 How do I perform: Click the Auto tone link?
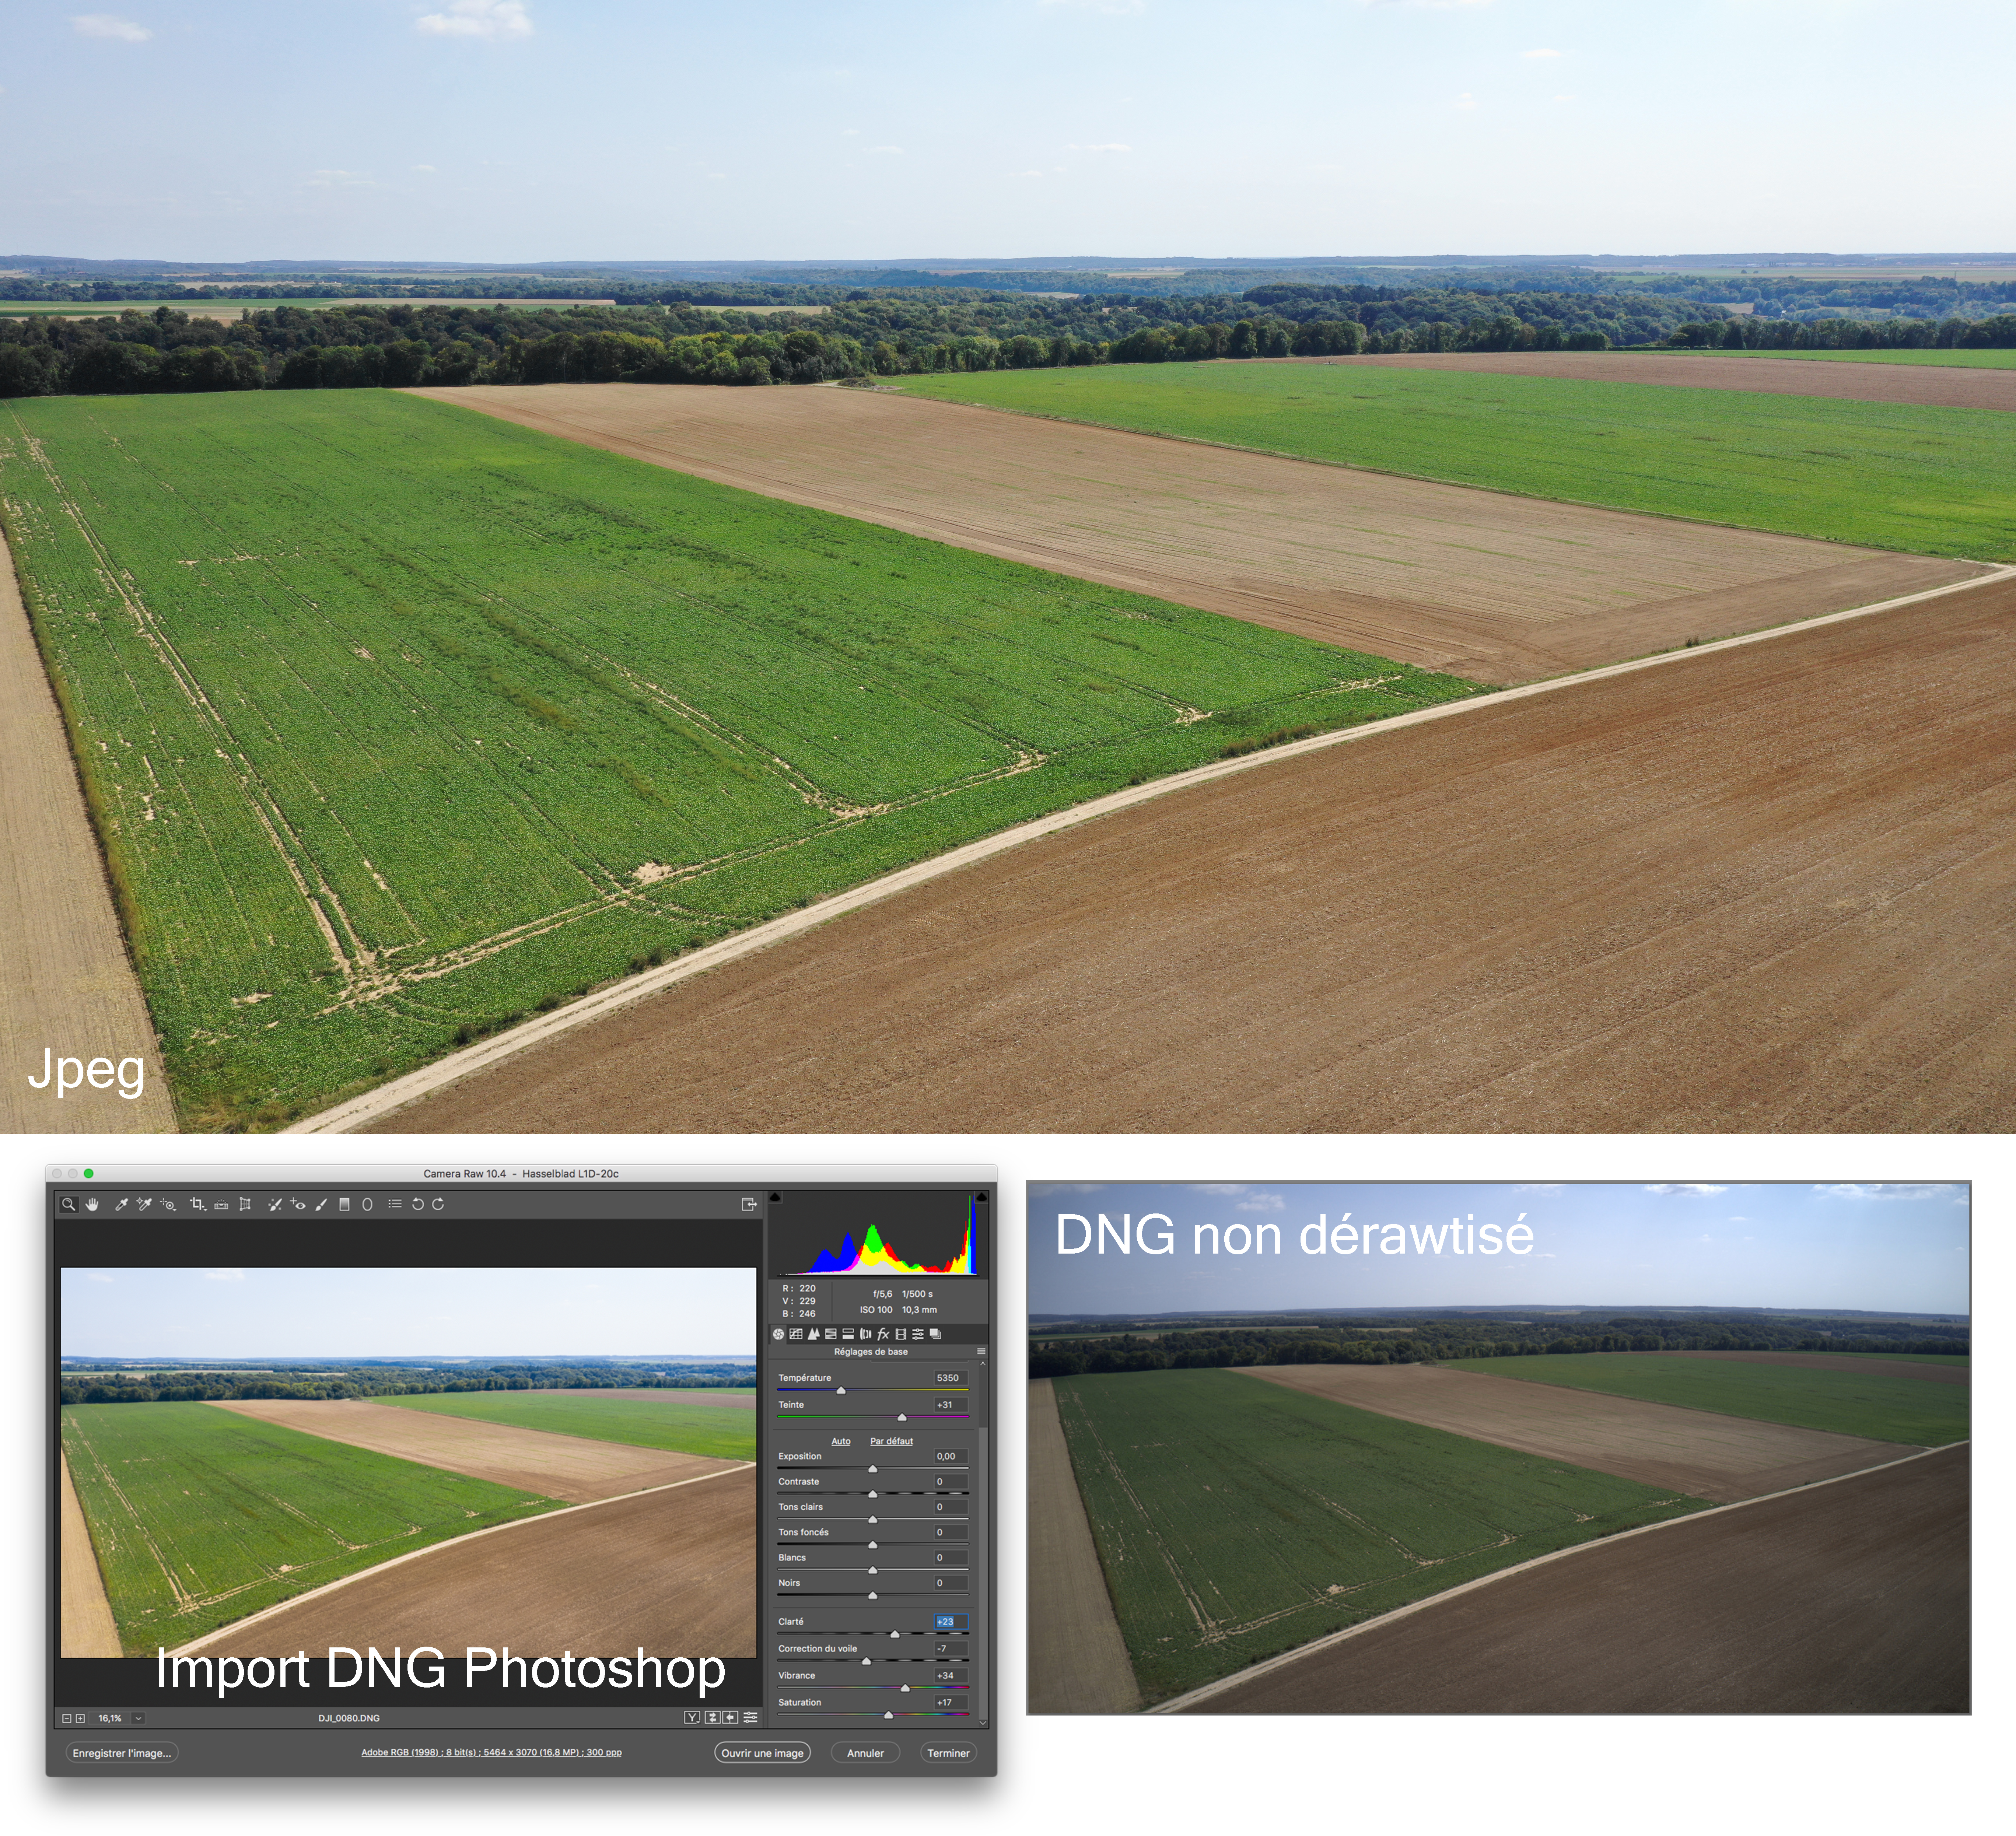(841, 1441)
